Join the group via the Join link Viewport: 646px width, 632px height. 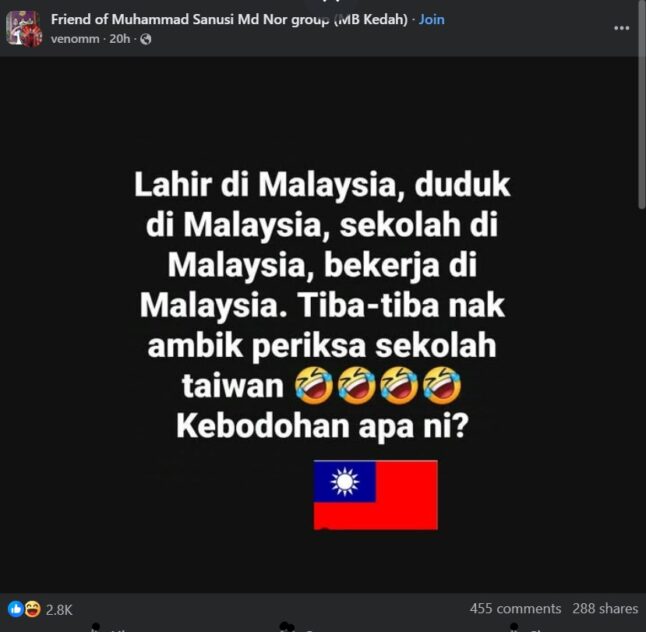[x=431, y=19]
